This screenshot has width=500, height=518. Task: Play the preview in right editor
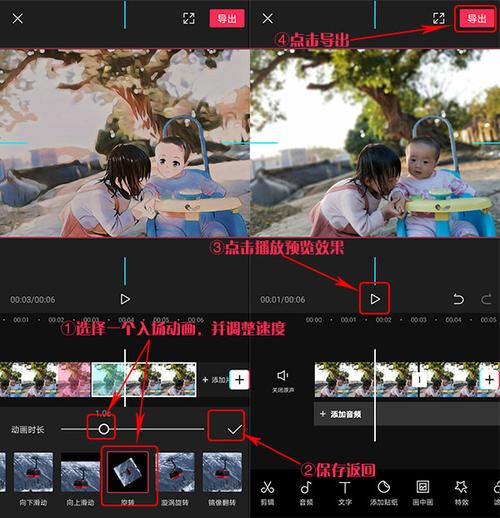point(375,299)
